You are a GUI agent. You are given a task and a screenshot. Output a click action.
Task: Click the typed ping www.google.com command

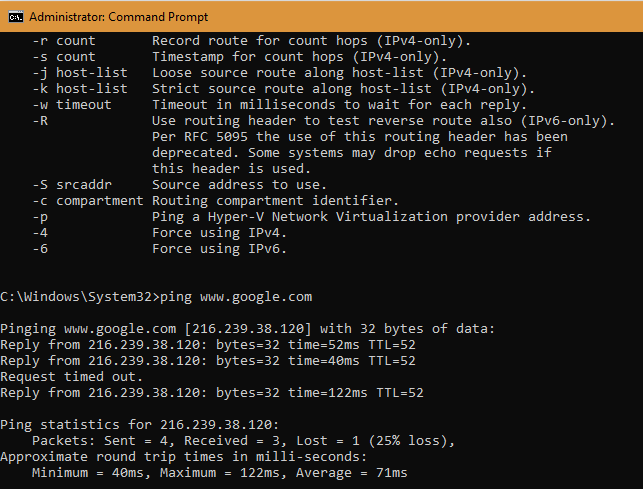pos(236,297)
